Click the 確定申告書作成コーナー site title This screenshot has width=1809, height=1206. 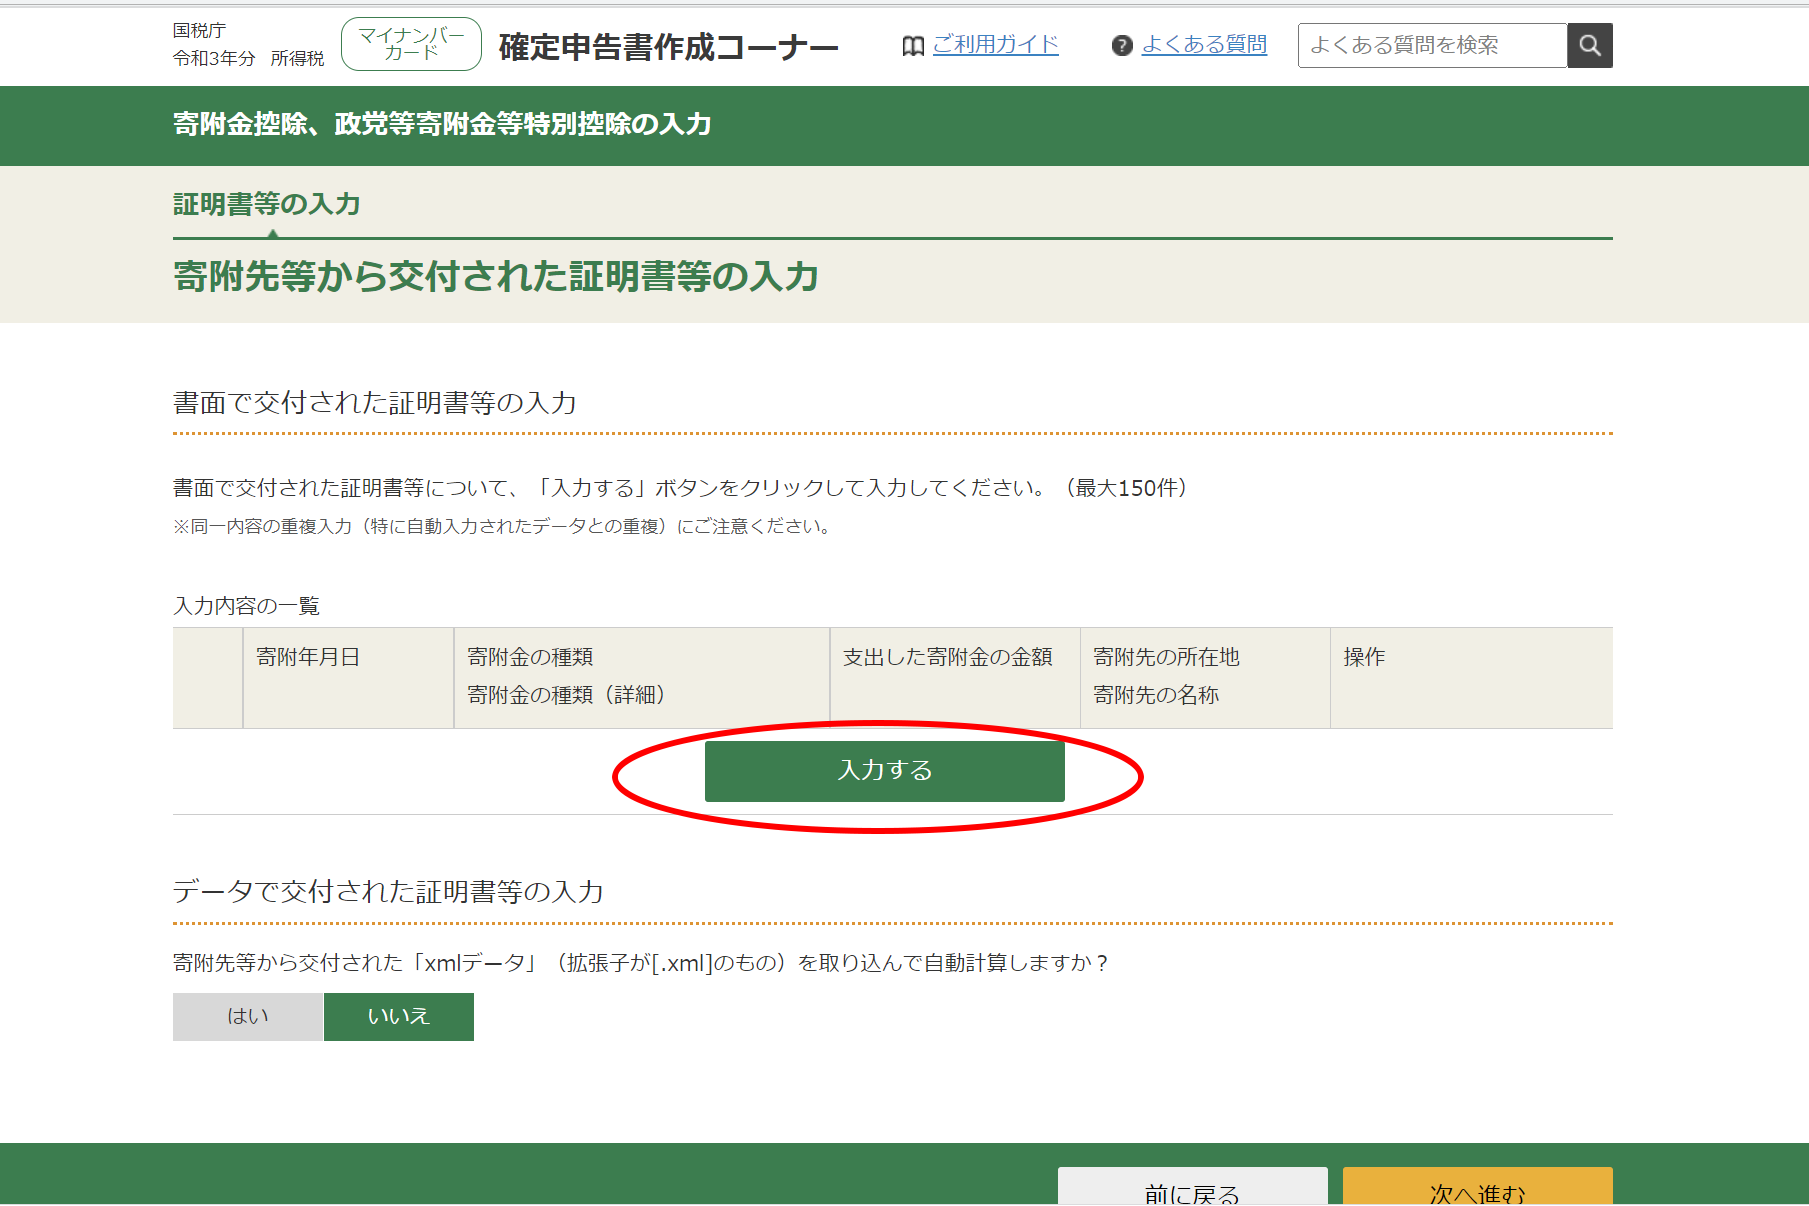[x=668, y=47]
